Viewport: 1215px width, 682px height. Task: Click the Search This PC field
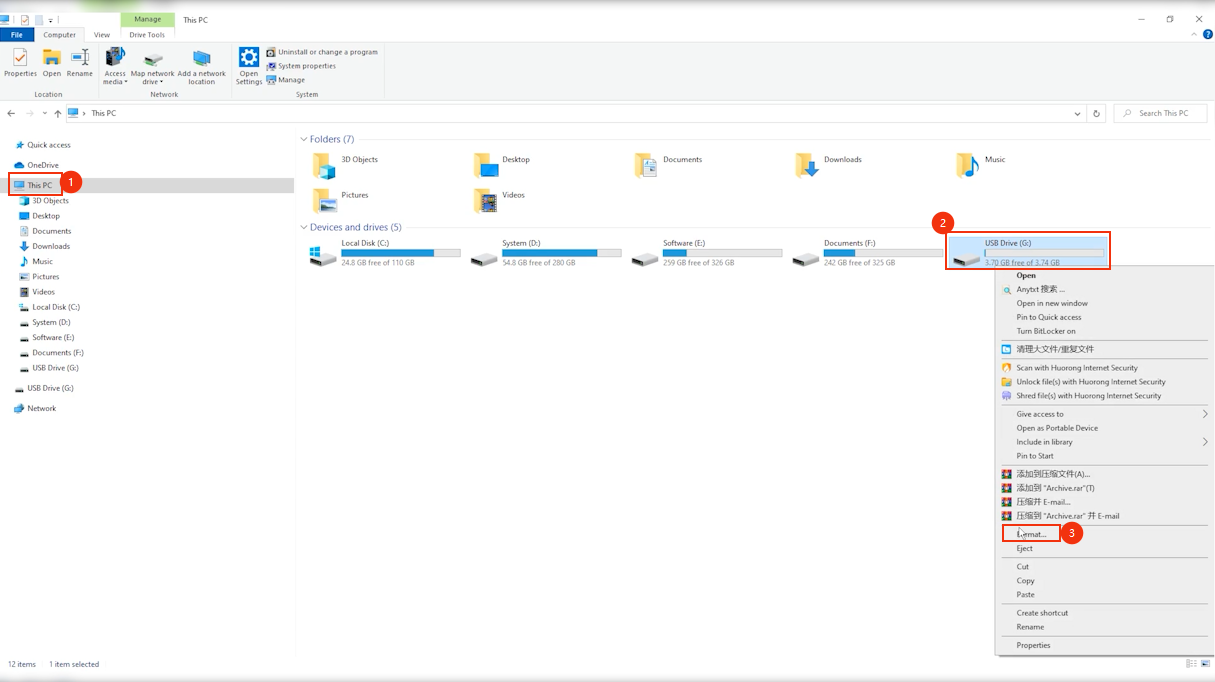click(1160, 114)
